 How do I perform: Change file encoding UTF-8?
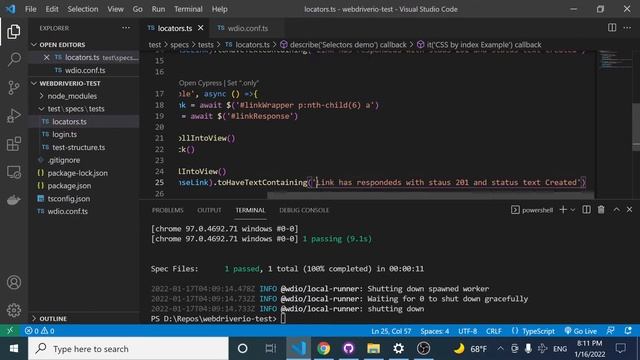(x=467, y=331)
